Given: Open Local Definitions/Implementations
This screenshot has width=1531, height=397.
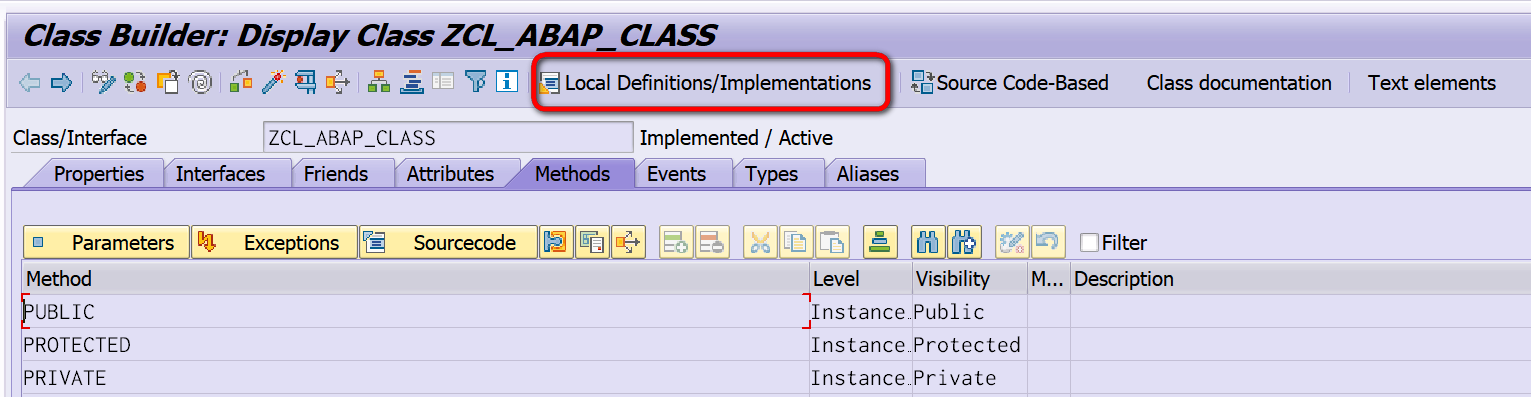Looking at the screenshot, I should 705,83.
